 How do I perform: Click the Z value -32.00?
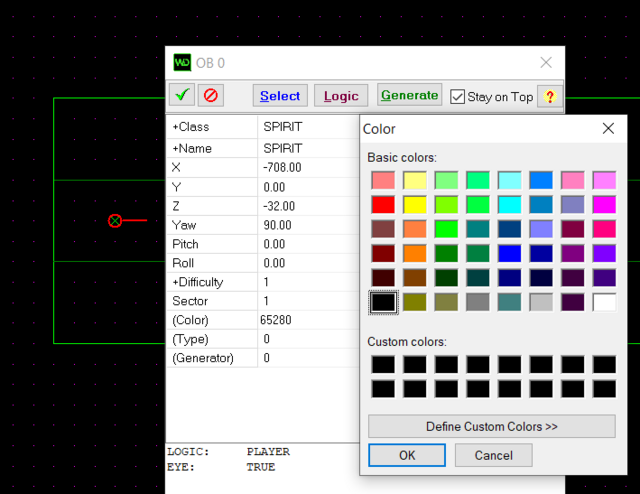click(279, 206)
